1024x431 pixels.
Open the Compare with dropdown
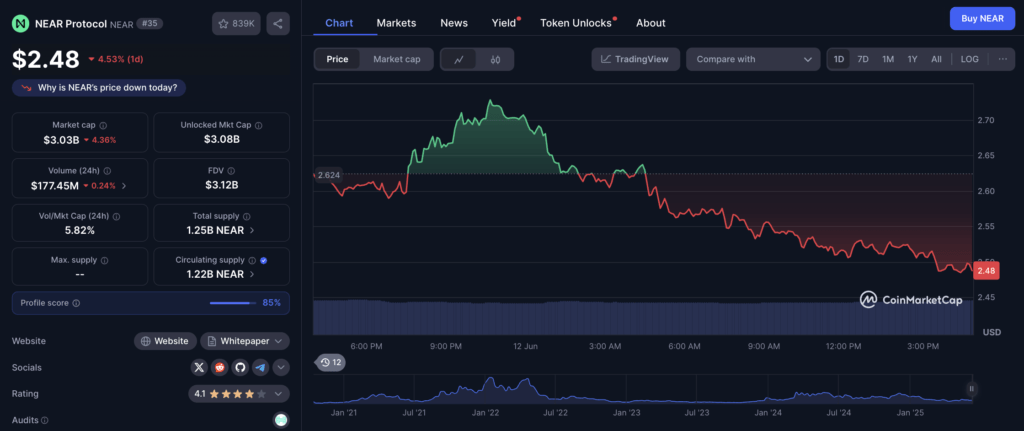753,59
